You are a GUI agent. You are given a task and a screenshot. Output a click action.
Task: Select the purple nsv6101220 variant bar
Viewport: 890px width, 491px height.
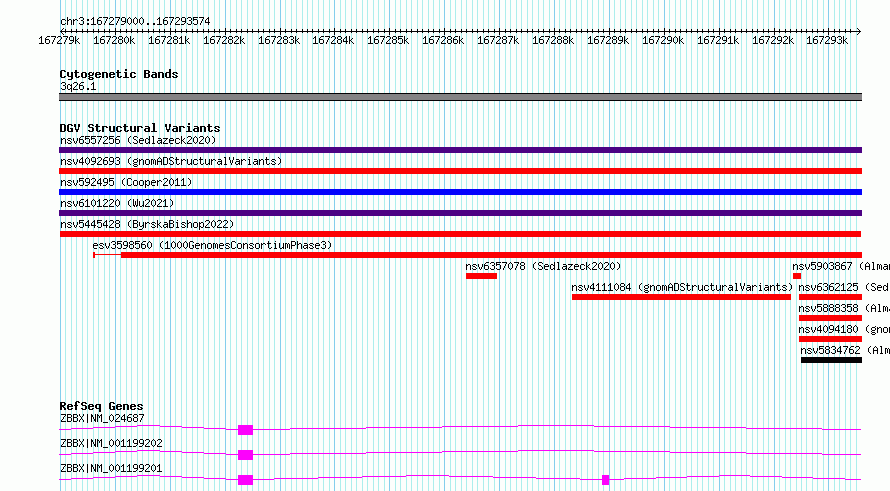point(460,213)
